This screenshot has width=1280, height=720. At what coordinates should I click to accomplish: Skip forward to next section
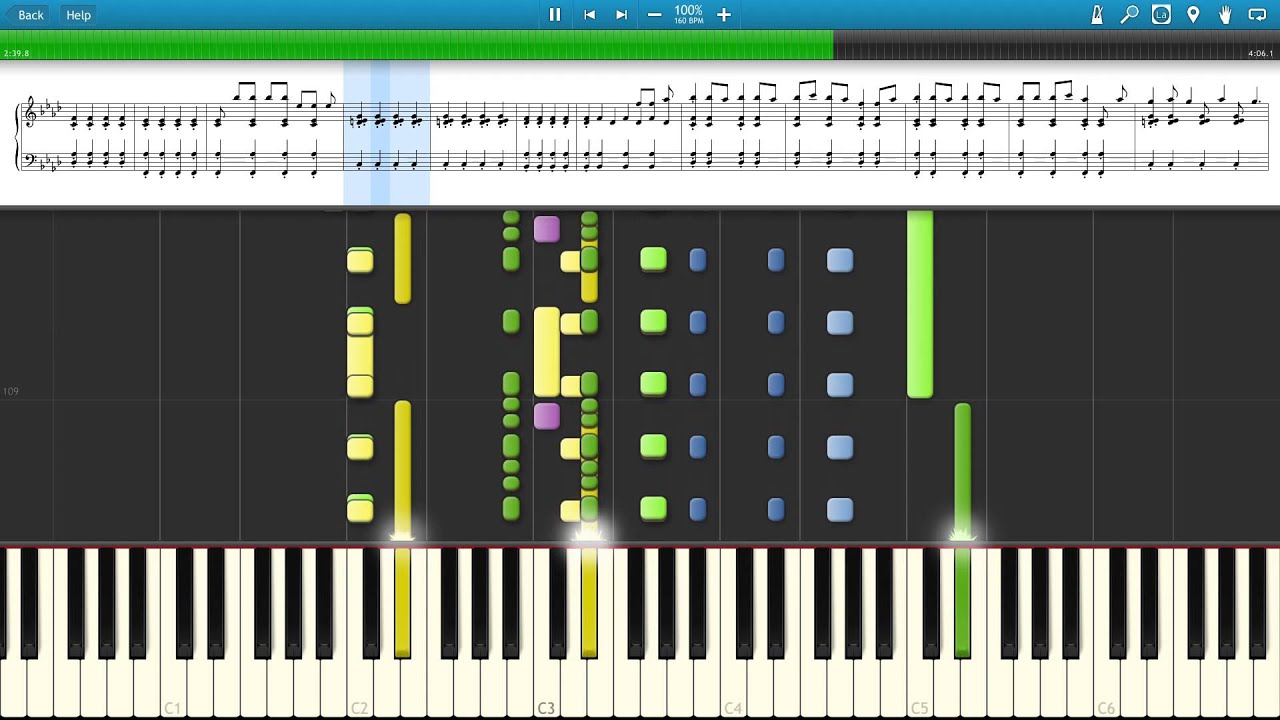[621, 15]
